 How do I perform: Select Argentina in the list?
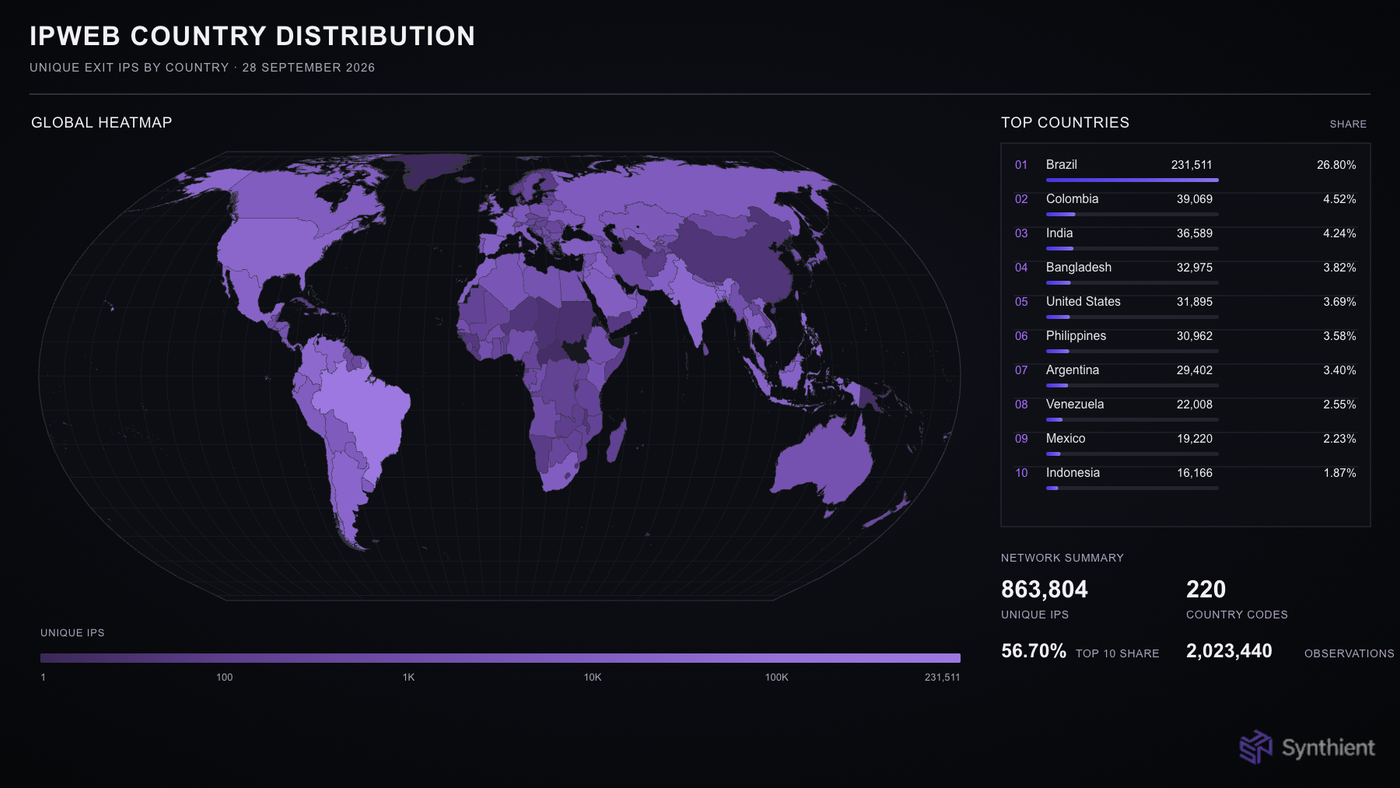(1072, 370)
